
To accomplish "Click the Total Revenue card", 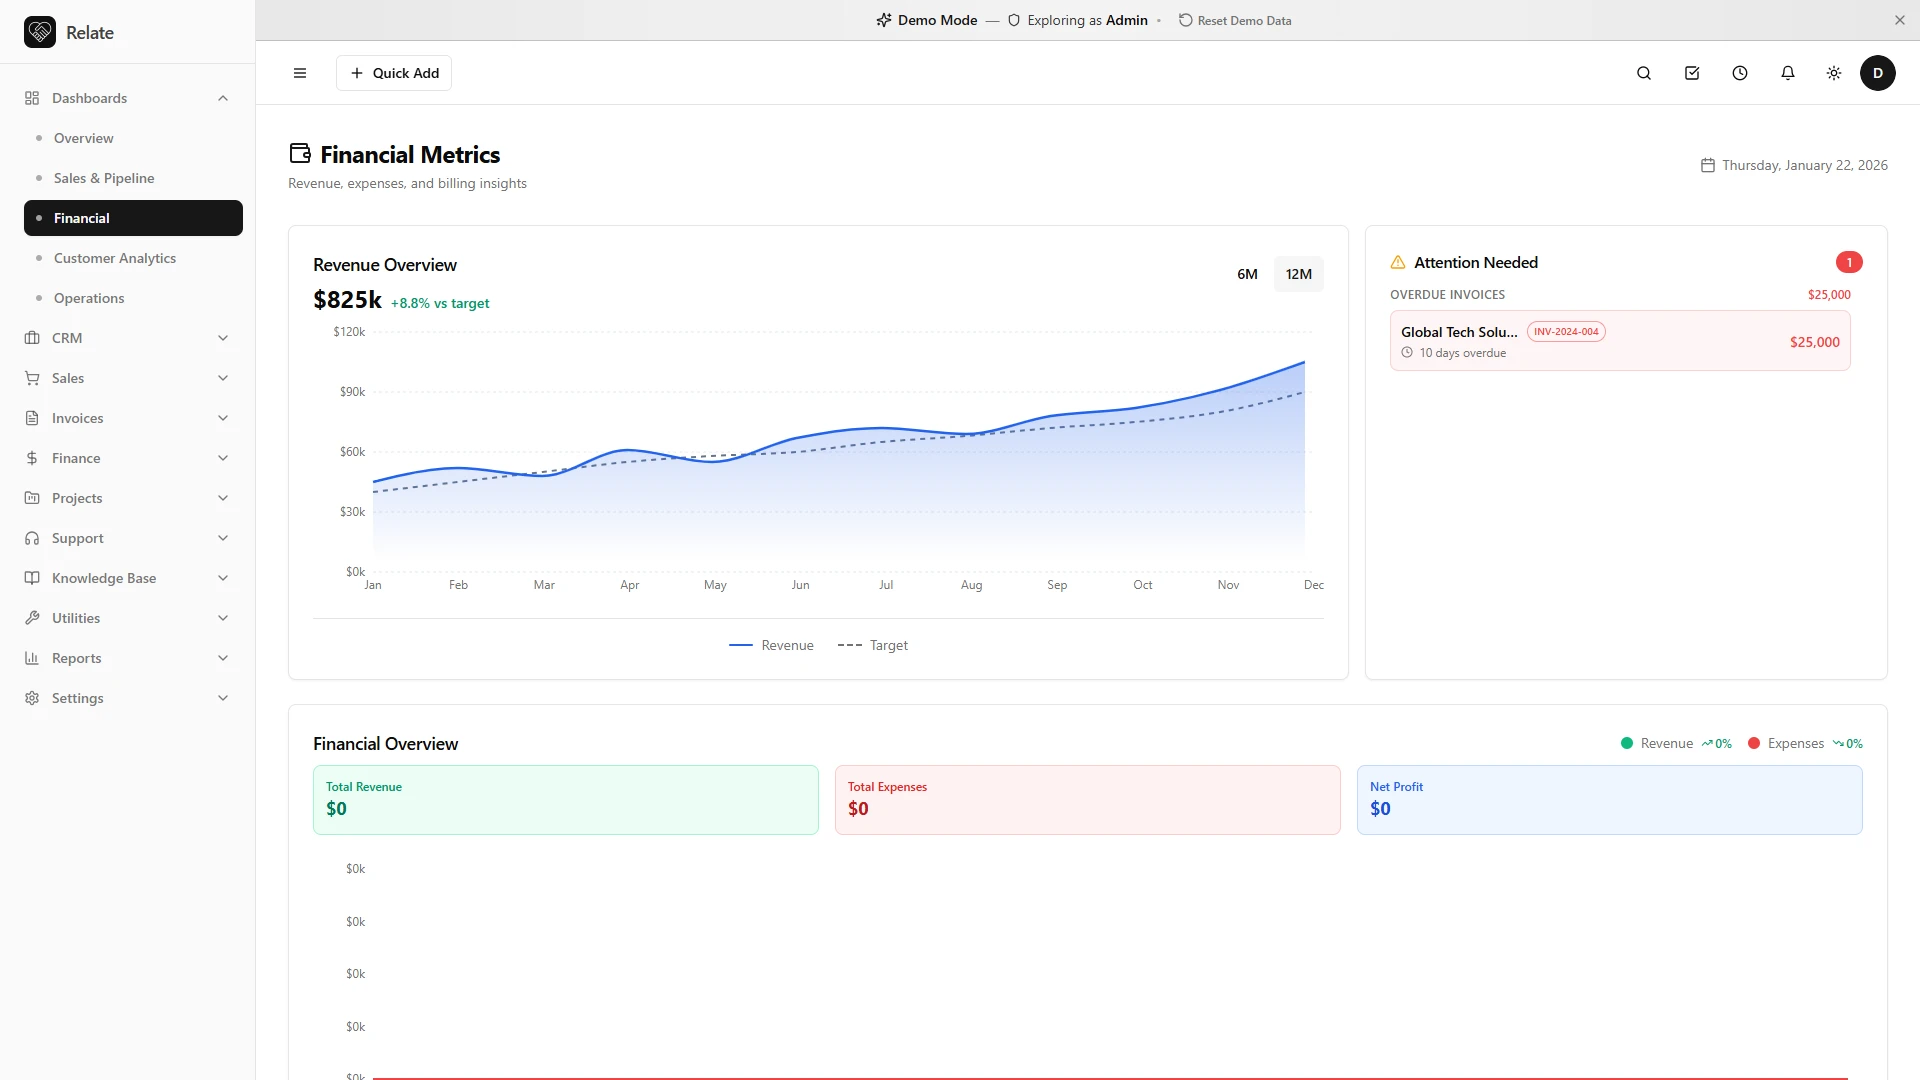I will click(x=566, y=800).
